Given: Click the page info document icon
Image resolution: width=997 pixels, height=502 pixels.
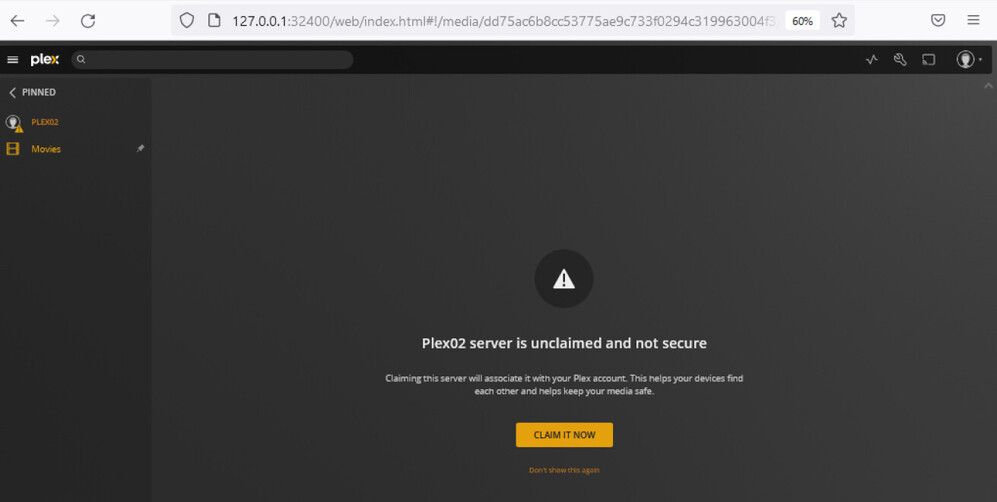Looking at the screenshot, I should [214, 20].
